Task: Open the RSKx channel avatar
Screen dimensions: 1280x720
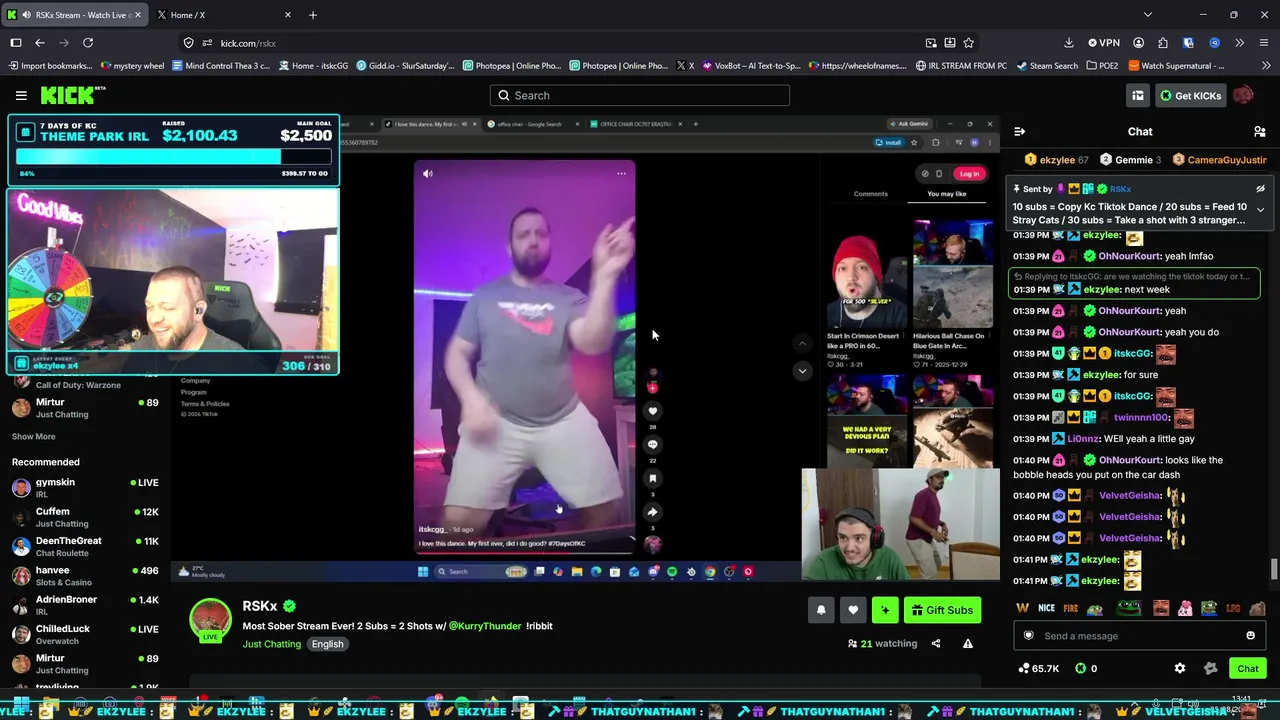Action: click(210, 619)
